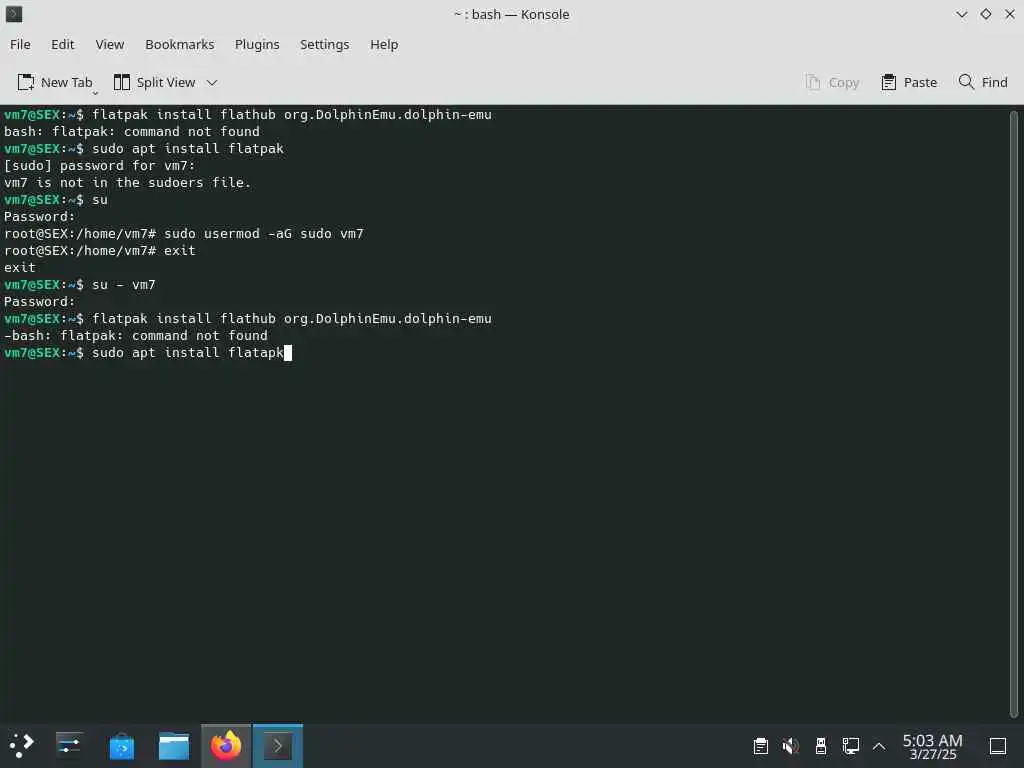1024x768 pixels.
Task: Open the Bookmarks menu
Action: click(x=180, y=44)
